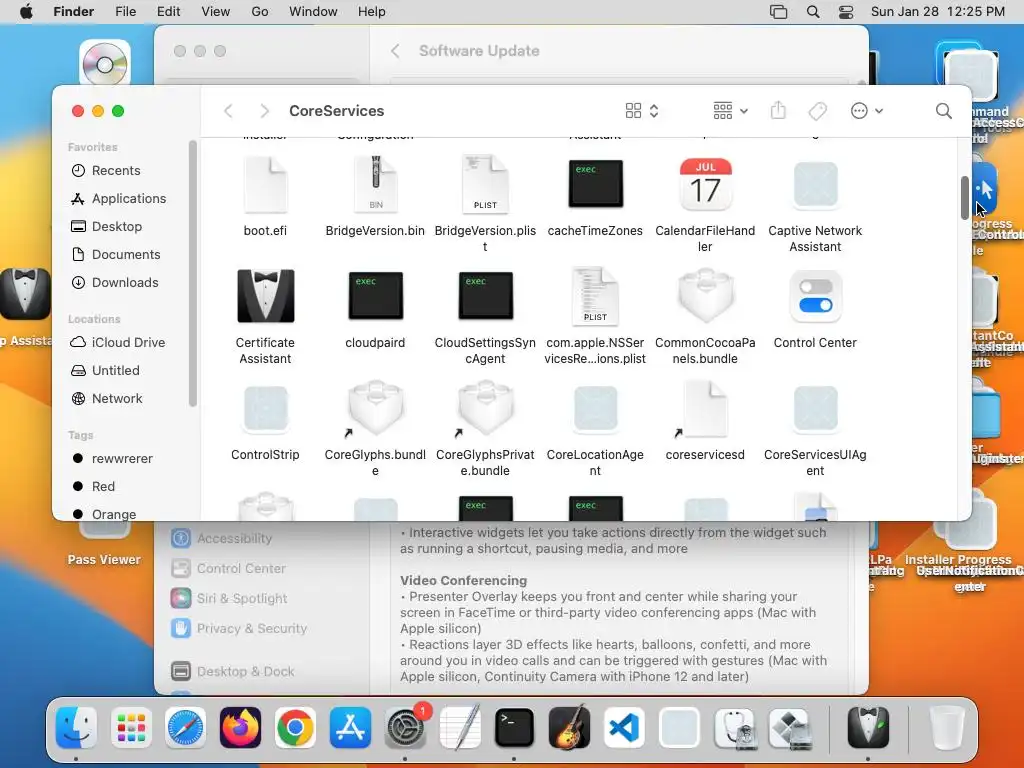Open Firefox from the Dock
The height and width of the screenshot is (768, 1024).
click(240, 727)
